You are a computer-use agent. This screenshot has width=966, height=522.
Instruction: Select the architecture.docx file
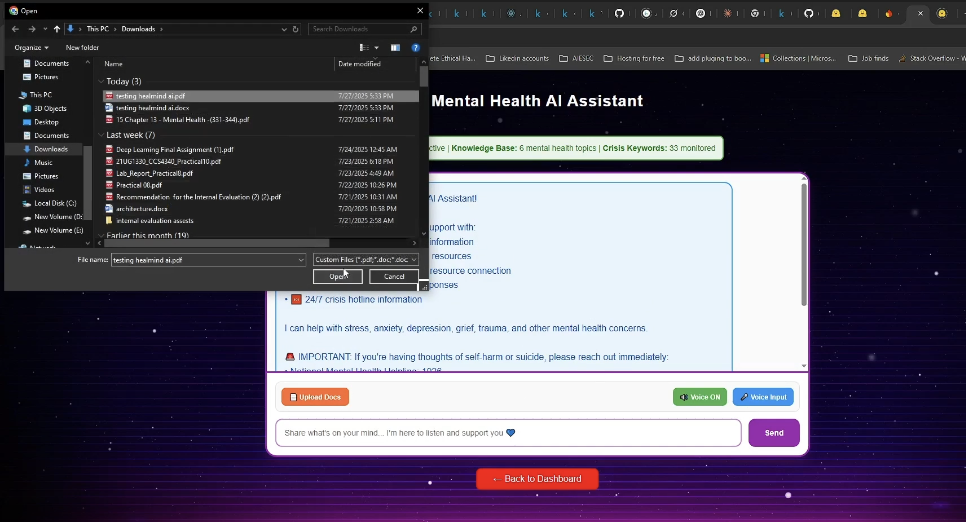141,209
